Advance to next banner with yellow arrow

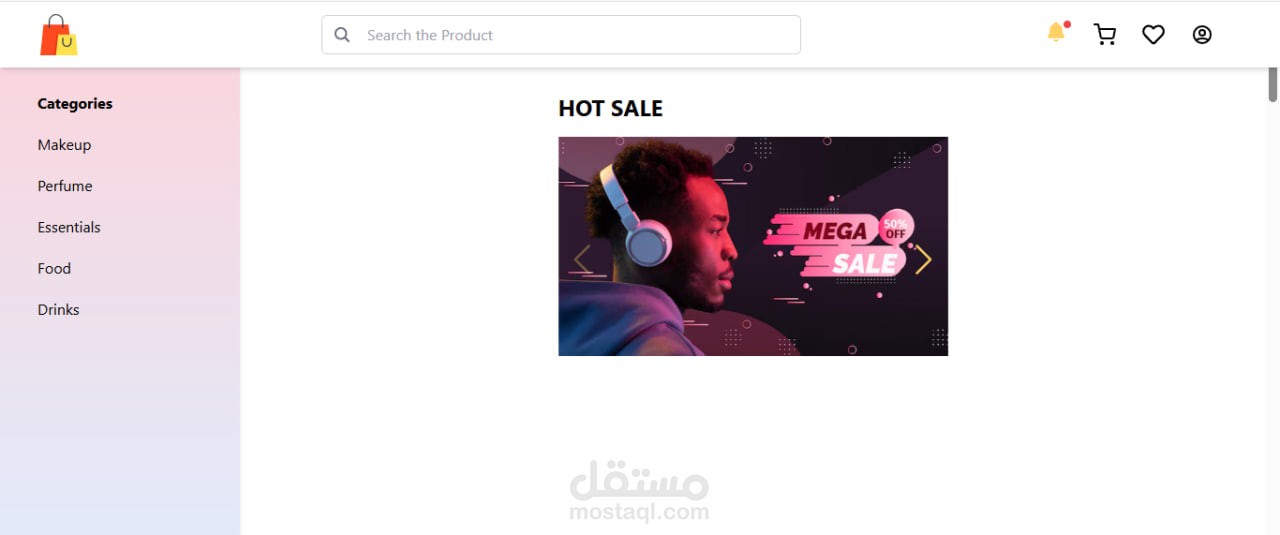pos(923,260)
